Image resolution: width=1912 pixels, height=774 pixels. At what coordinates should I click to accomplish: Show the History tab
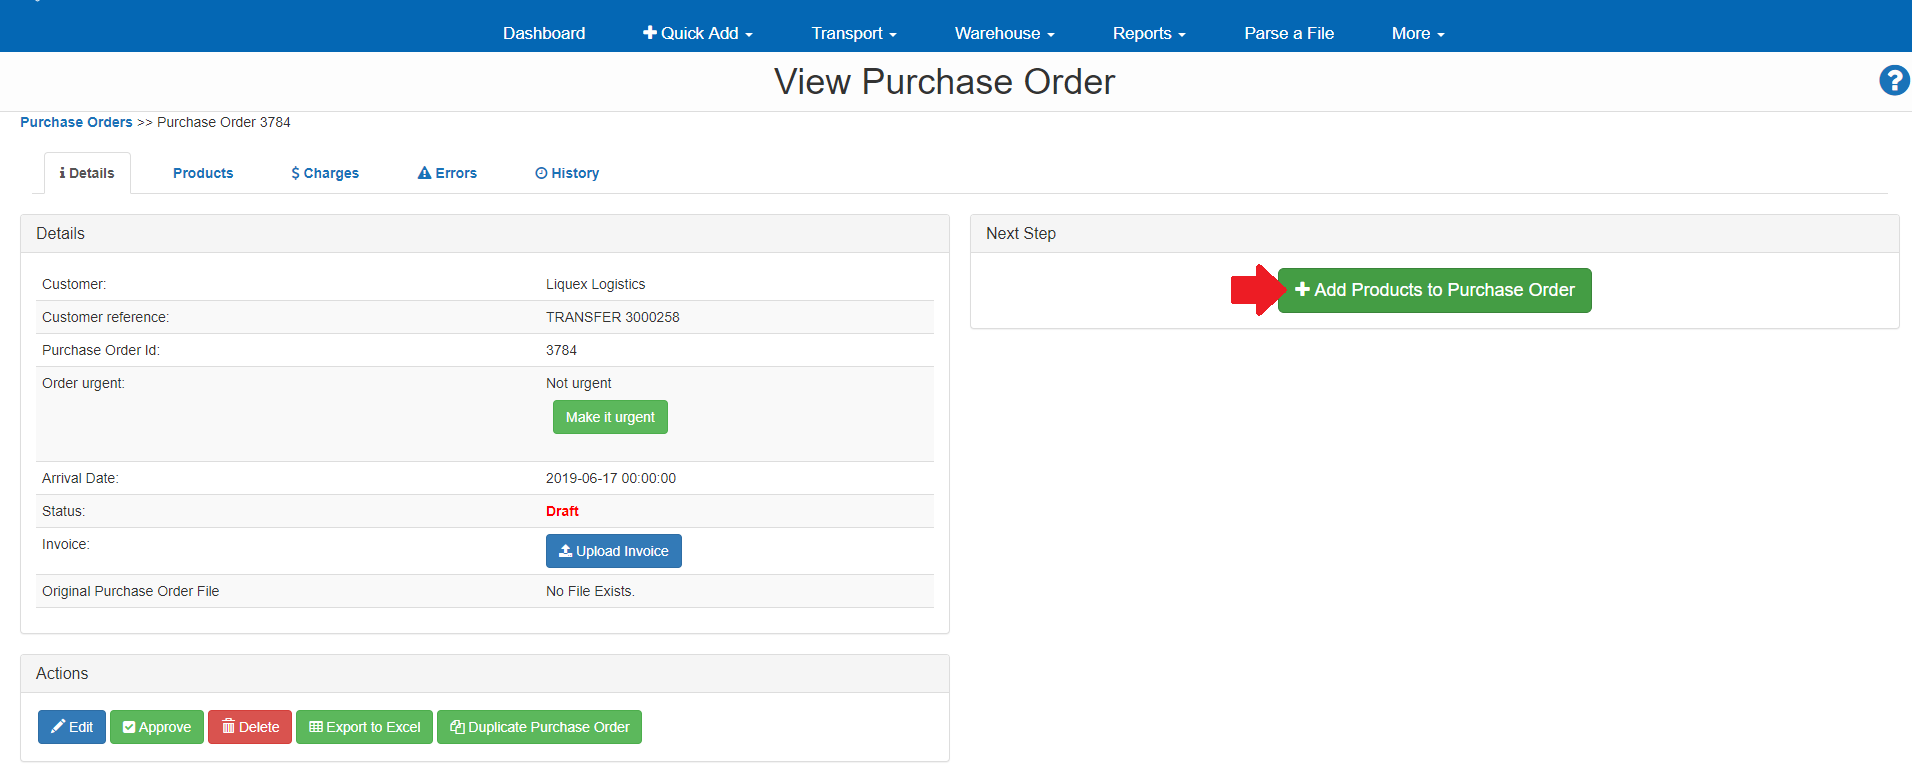pyautogui.click(x=567, y=173)
